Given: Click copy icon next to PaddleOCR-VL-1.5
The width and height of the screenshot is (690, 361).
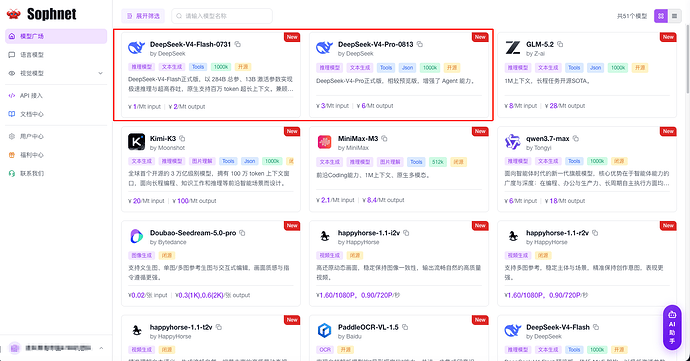Looking at the screenshot, I should [x=405, y=327].
